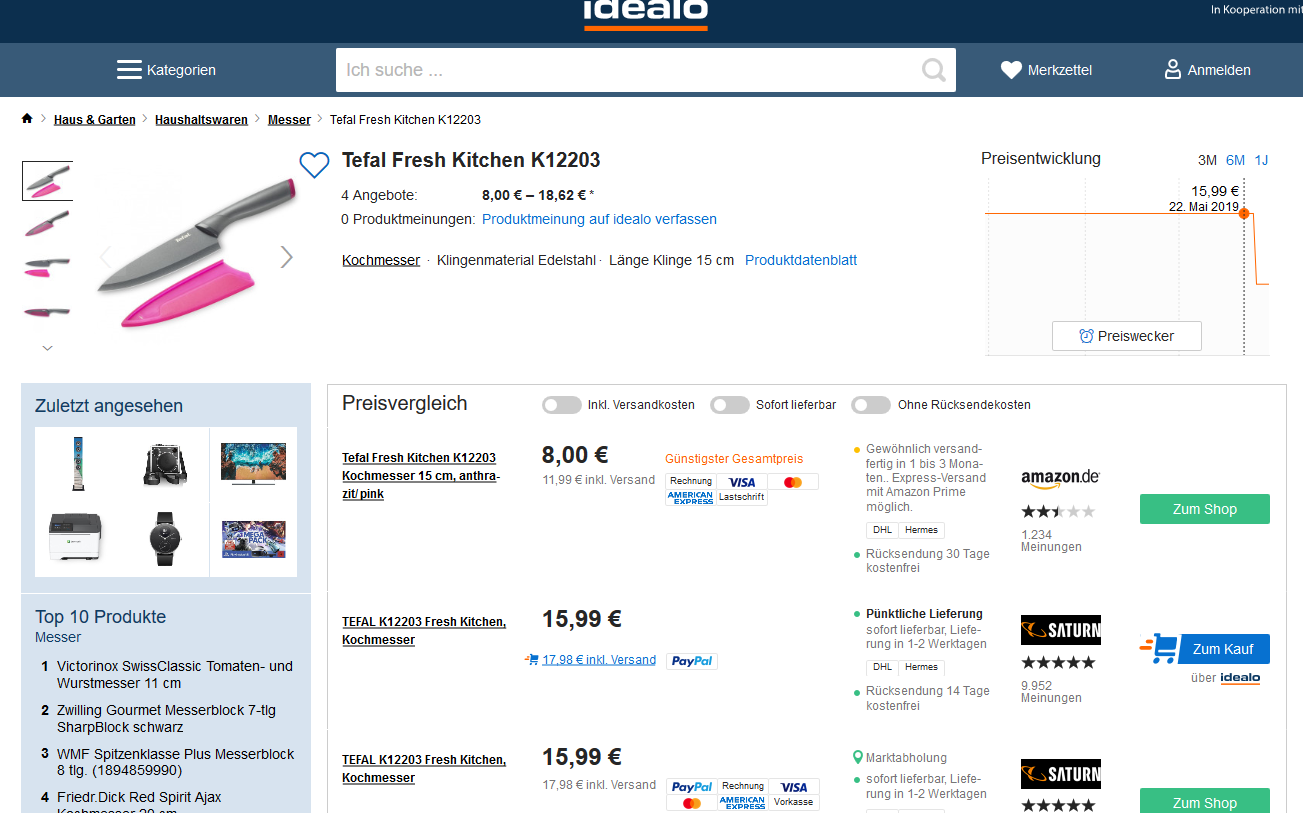Click the amazon.de shop logo
Screen dimensions: 1303x813
1060,479
